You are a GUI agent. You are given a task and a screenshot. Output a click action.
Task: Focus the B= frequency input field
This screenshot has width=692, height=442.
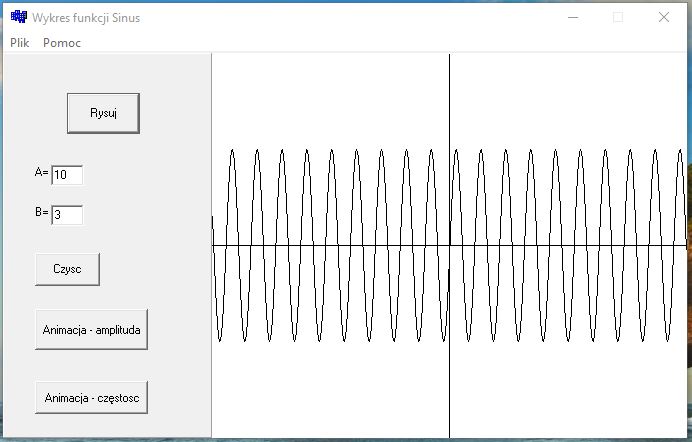[x=67, y=215]
